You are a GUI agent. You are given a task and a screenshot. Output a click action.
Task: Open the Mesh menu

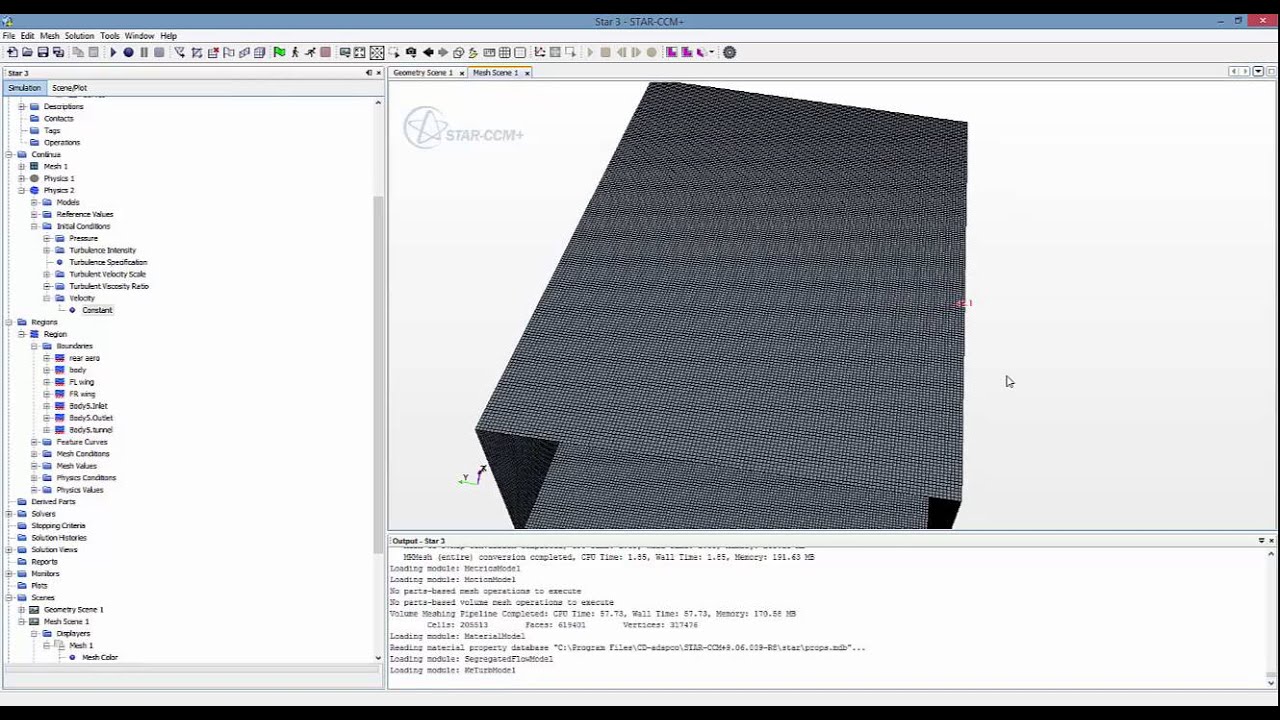pos(49,36)
